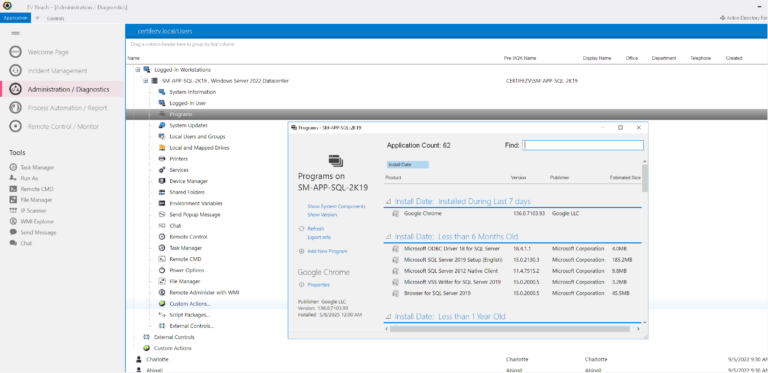Click the programs list vertical scrollbar
This screenshot has height=373, width=768.
645,178
